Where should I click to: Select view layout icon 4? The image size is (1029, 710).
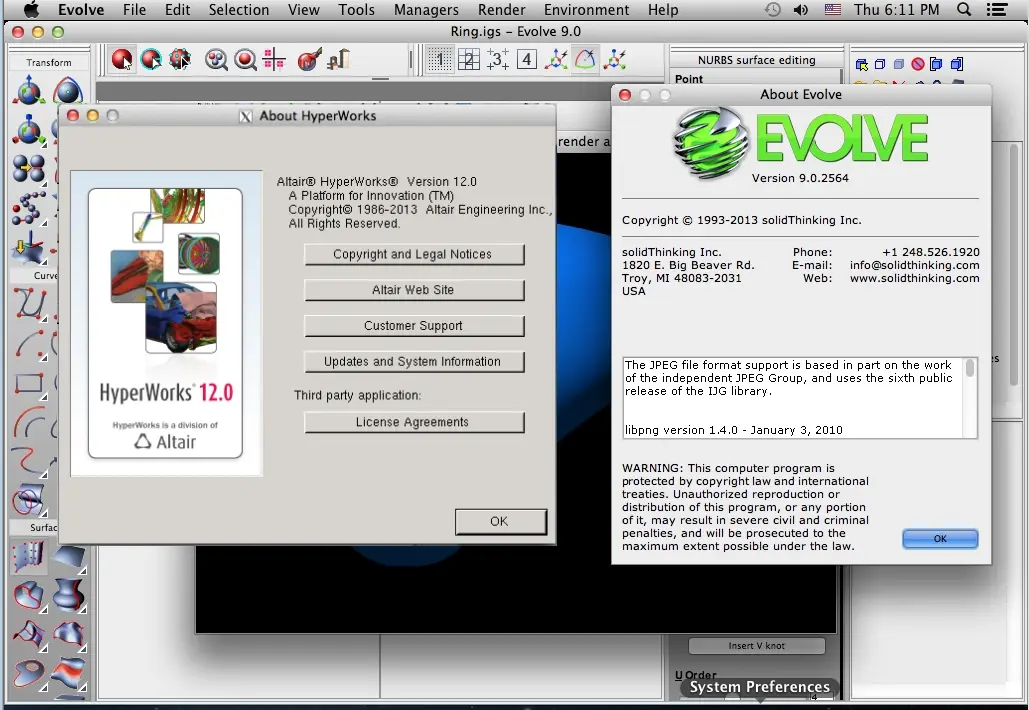click(x=527, y=60)
